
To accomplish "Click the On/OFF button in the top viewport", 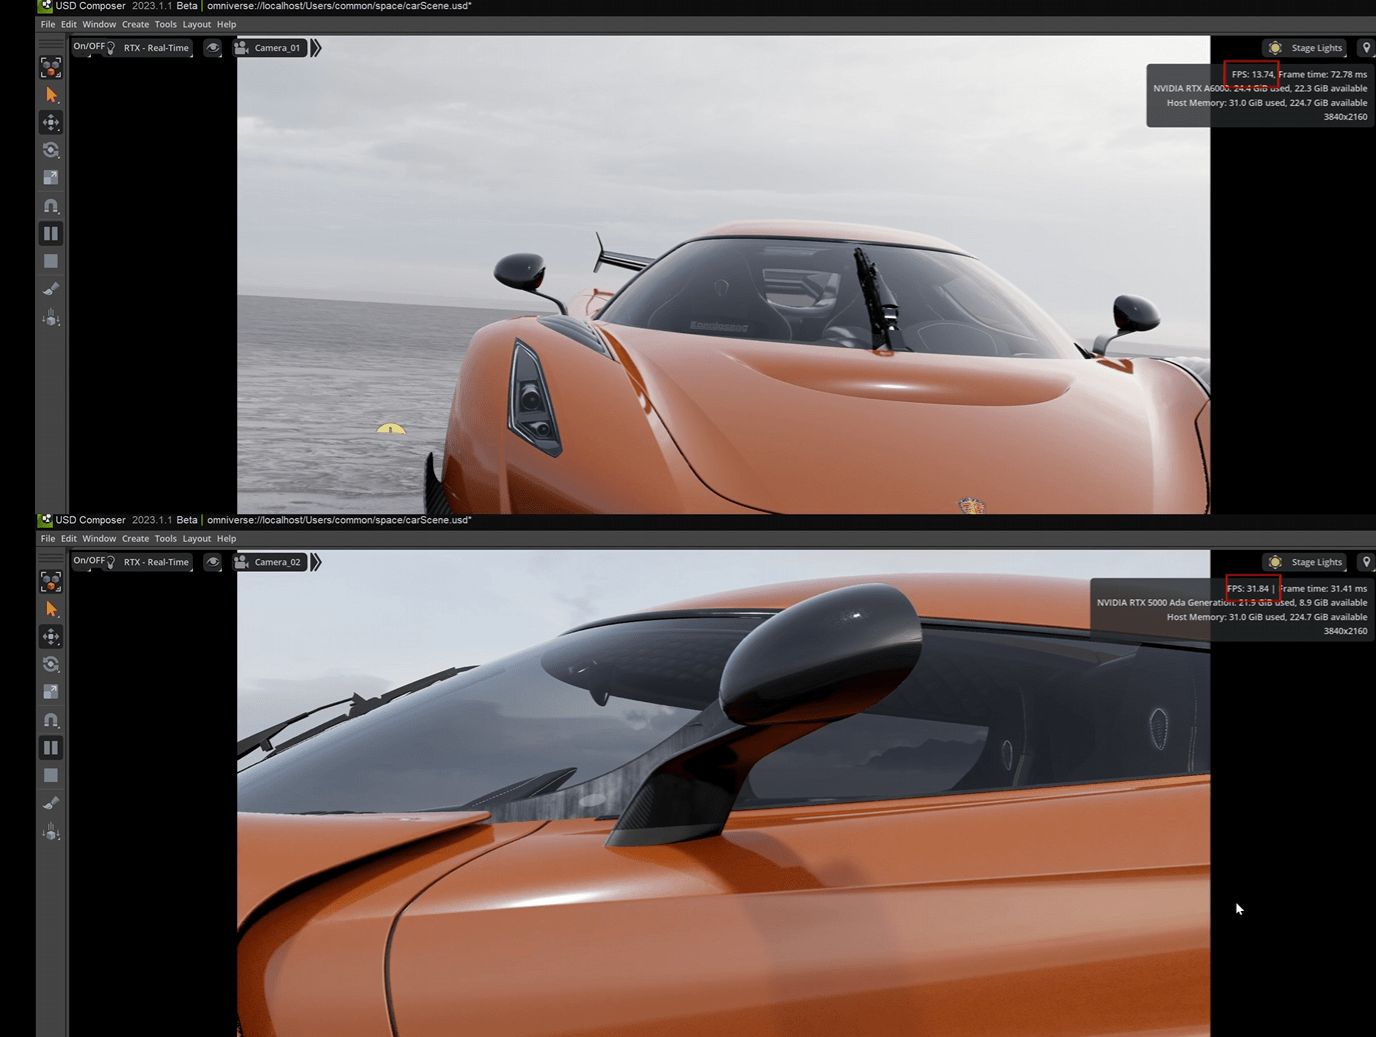I will [88, 47].
